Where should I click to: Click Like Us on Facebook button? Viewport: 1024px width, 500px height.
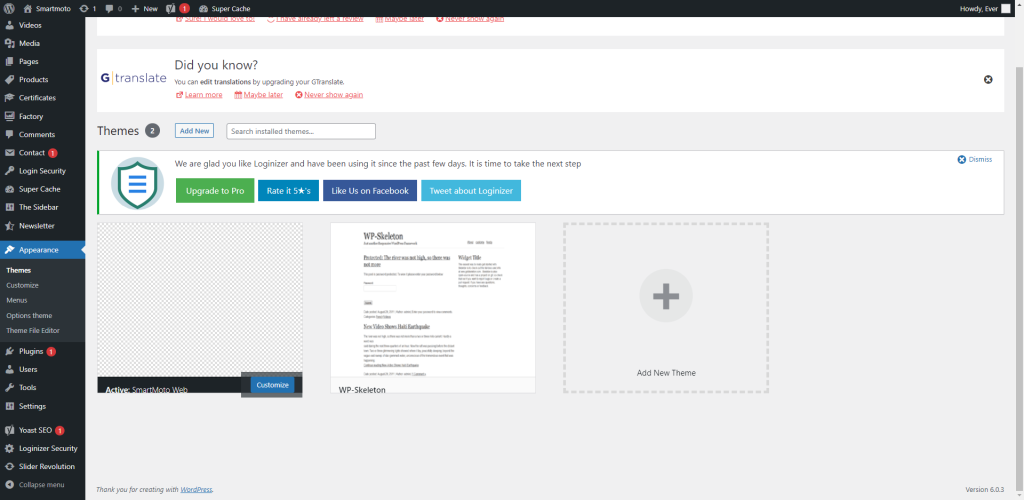[370, 191]
